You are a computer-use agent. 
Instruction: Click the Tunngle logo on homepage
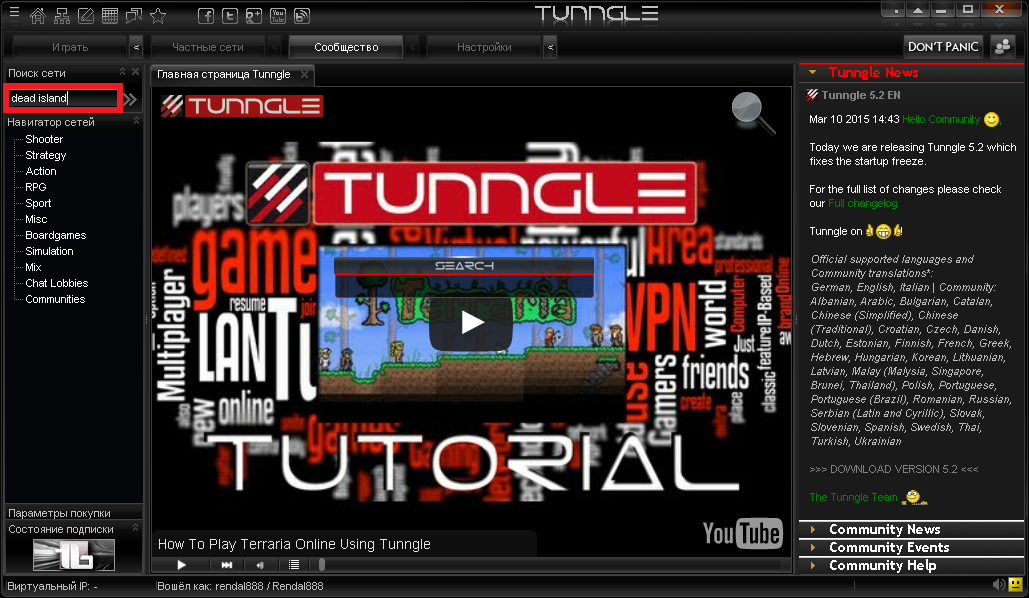click(x=242, y=106)
